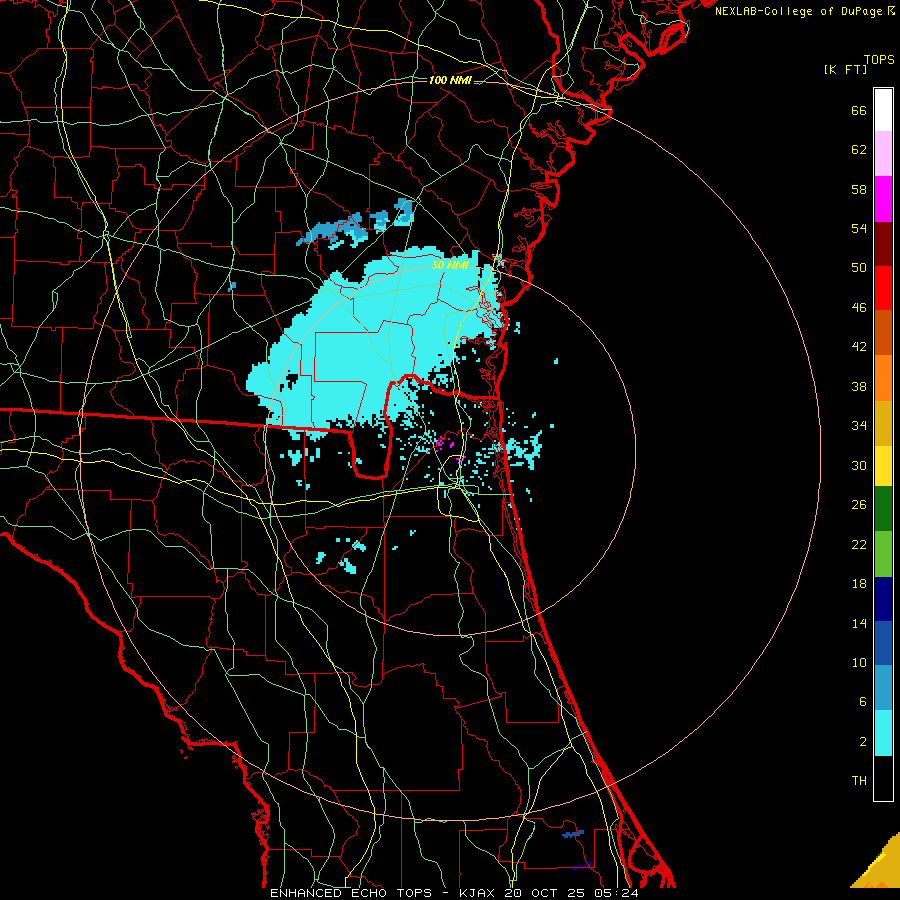Click the 46 legend value

[x=859, y=307]
